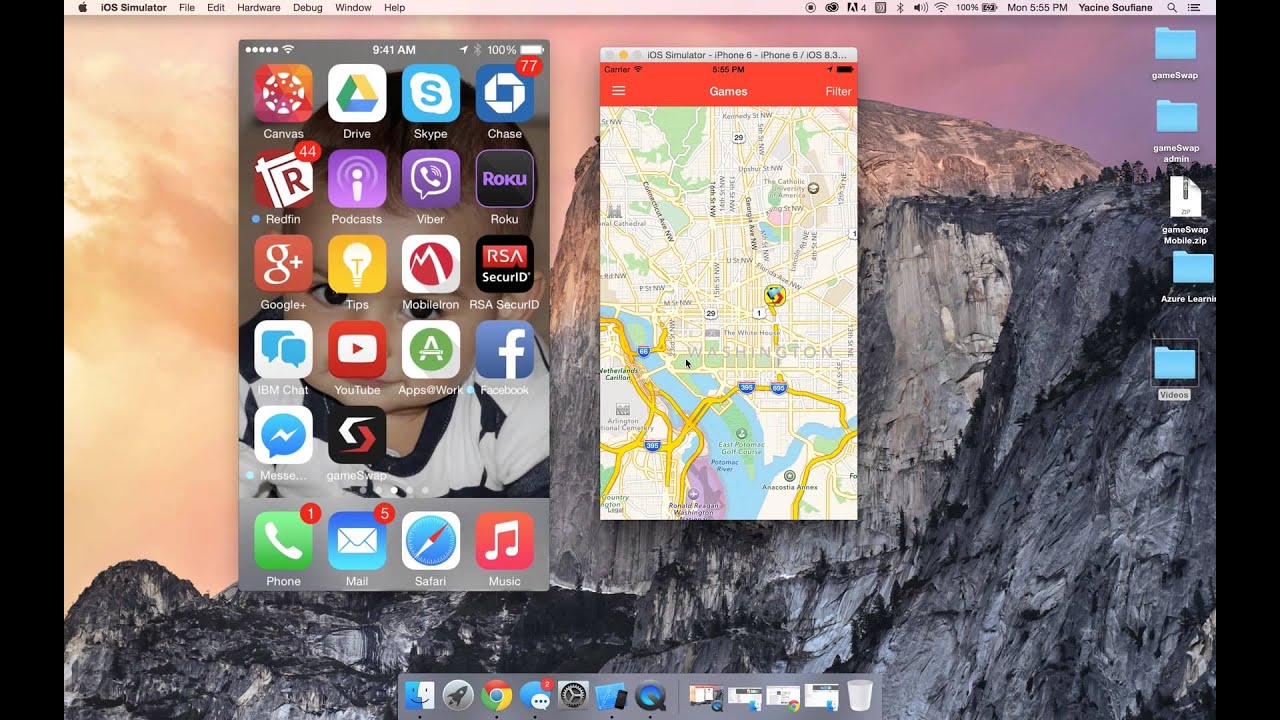Screen dimensions: 1280x720
Task: Open the Apps@Work app
Action: point(431,350)
